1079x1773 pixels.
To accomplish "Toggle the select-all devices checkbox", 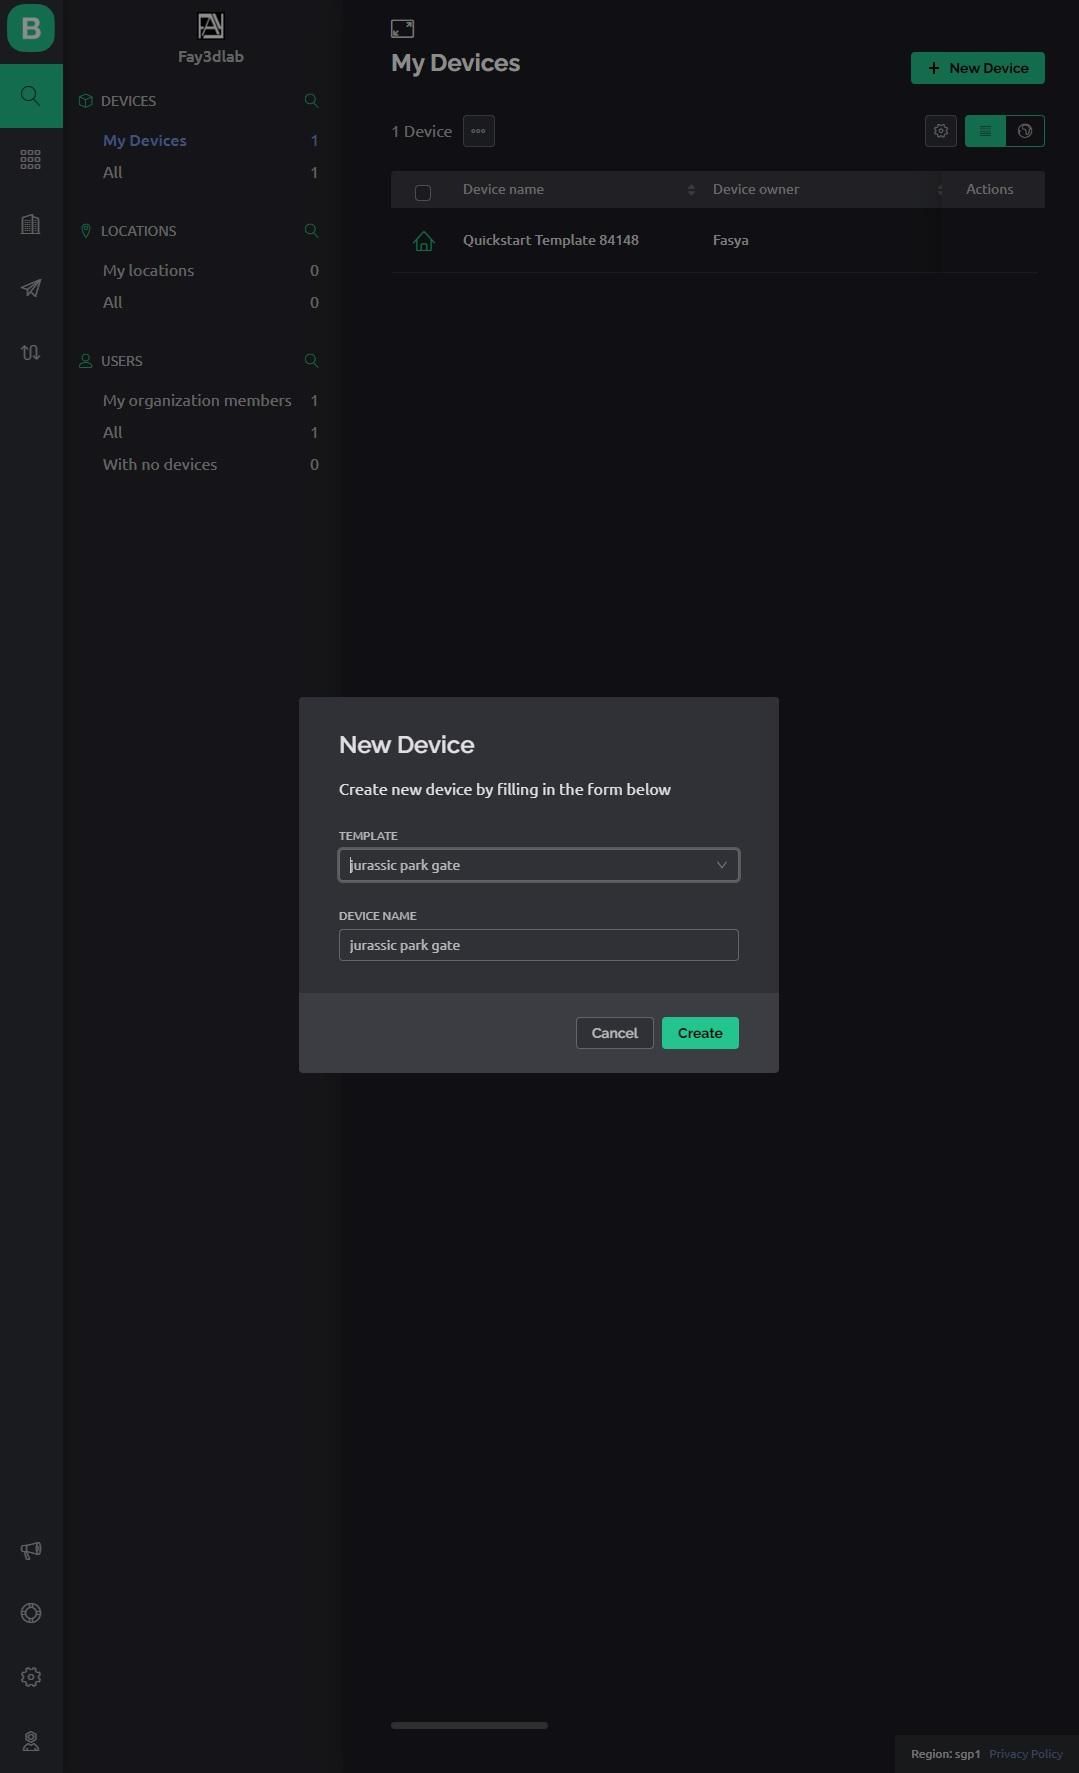I will [423, 192].
